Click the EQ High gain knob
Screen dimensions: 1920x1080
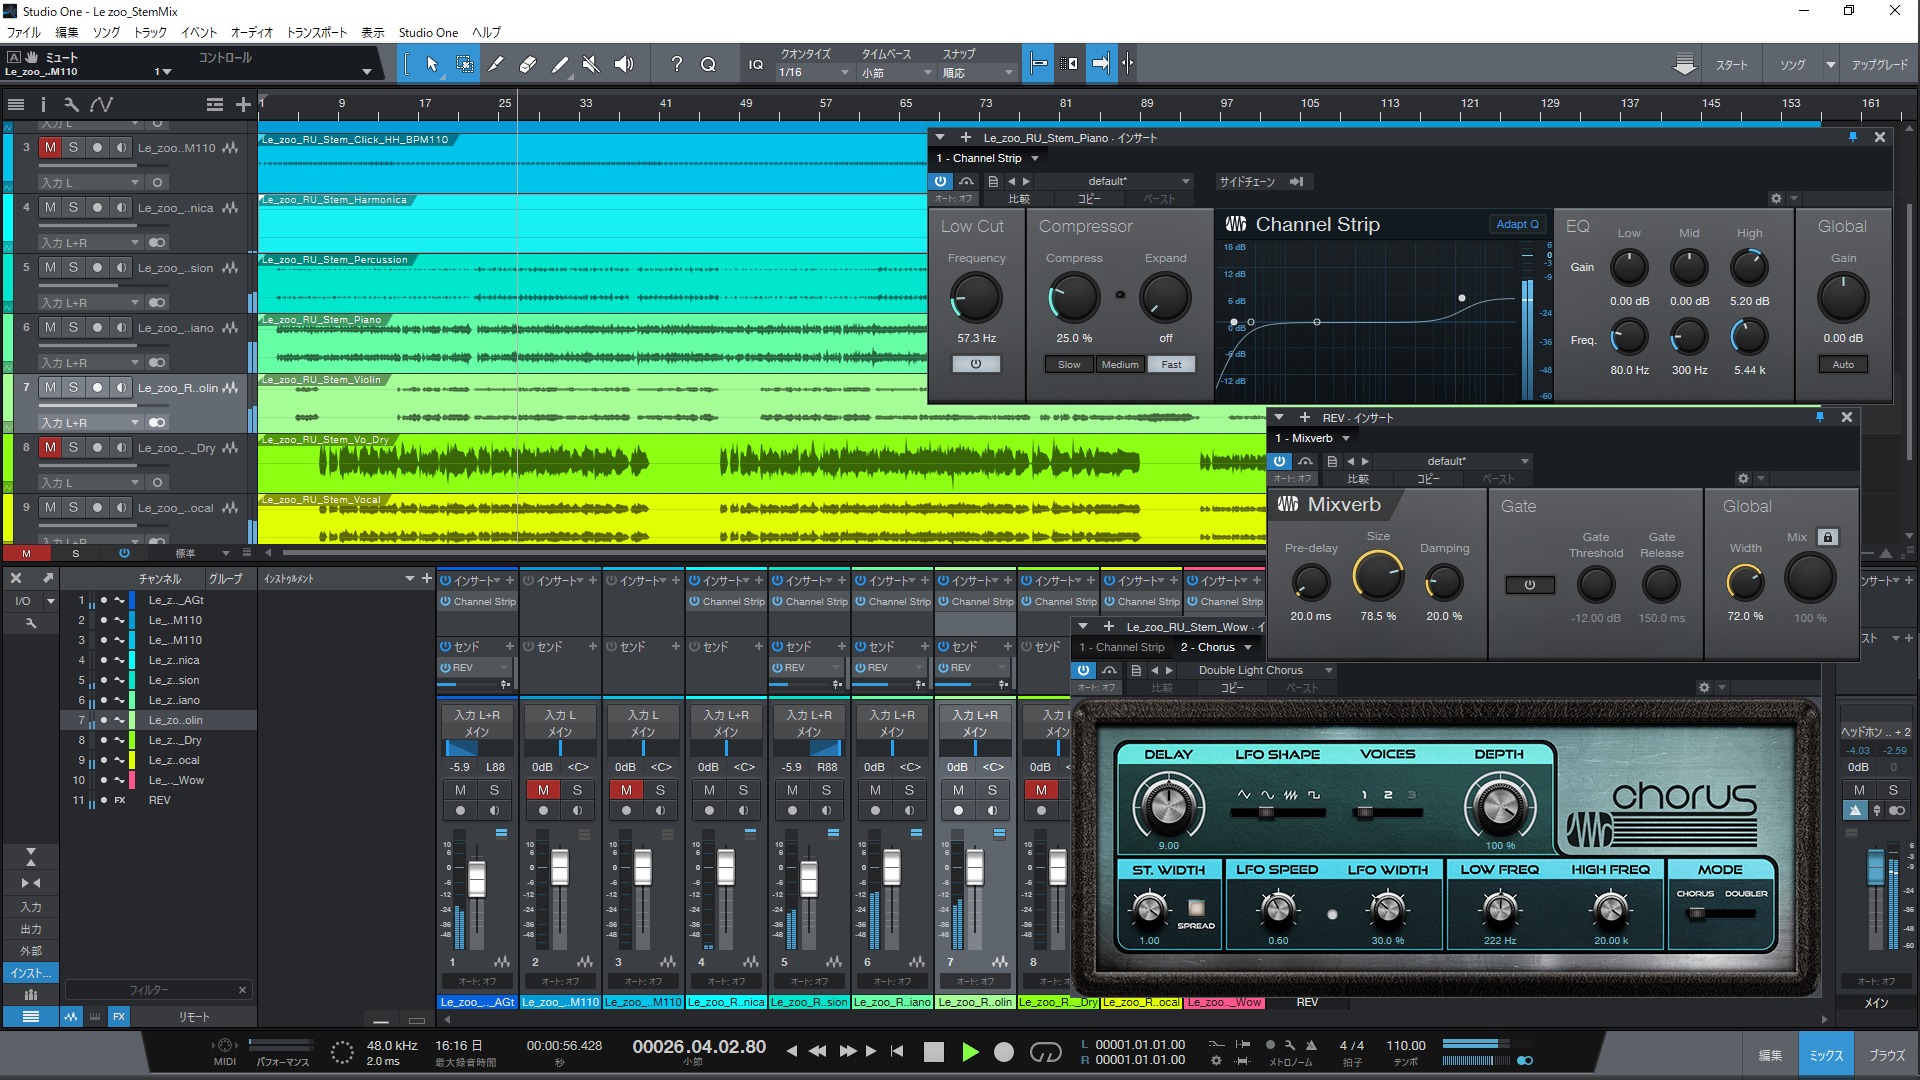pos(1749,267)
